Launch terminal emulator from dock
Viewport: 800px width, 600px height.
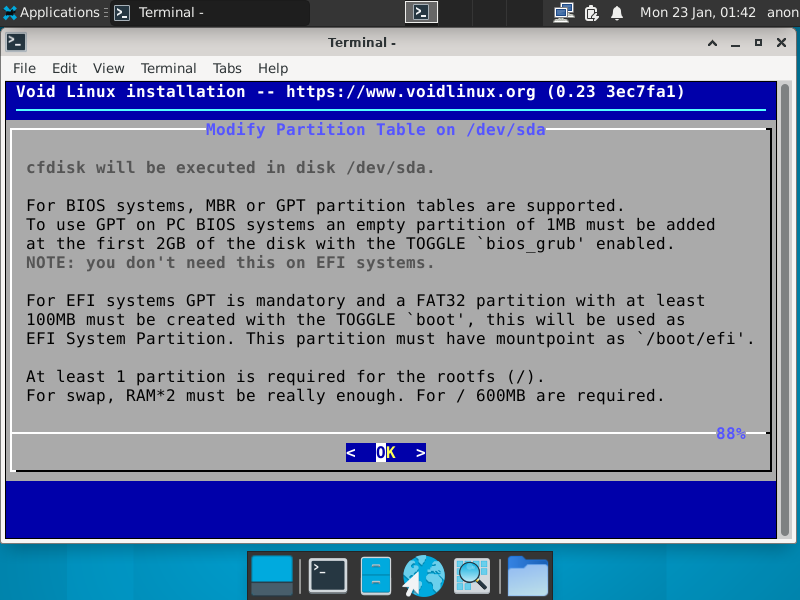coord(328,576)
